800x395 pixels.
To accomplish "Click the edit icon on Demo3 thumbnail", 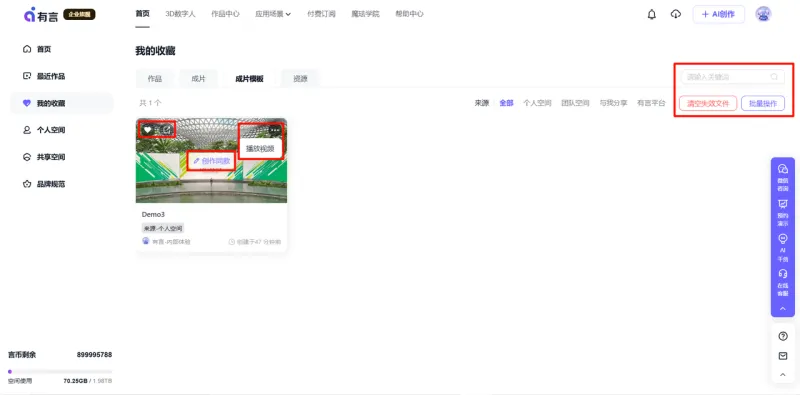I will point(166,130).
